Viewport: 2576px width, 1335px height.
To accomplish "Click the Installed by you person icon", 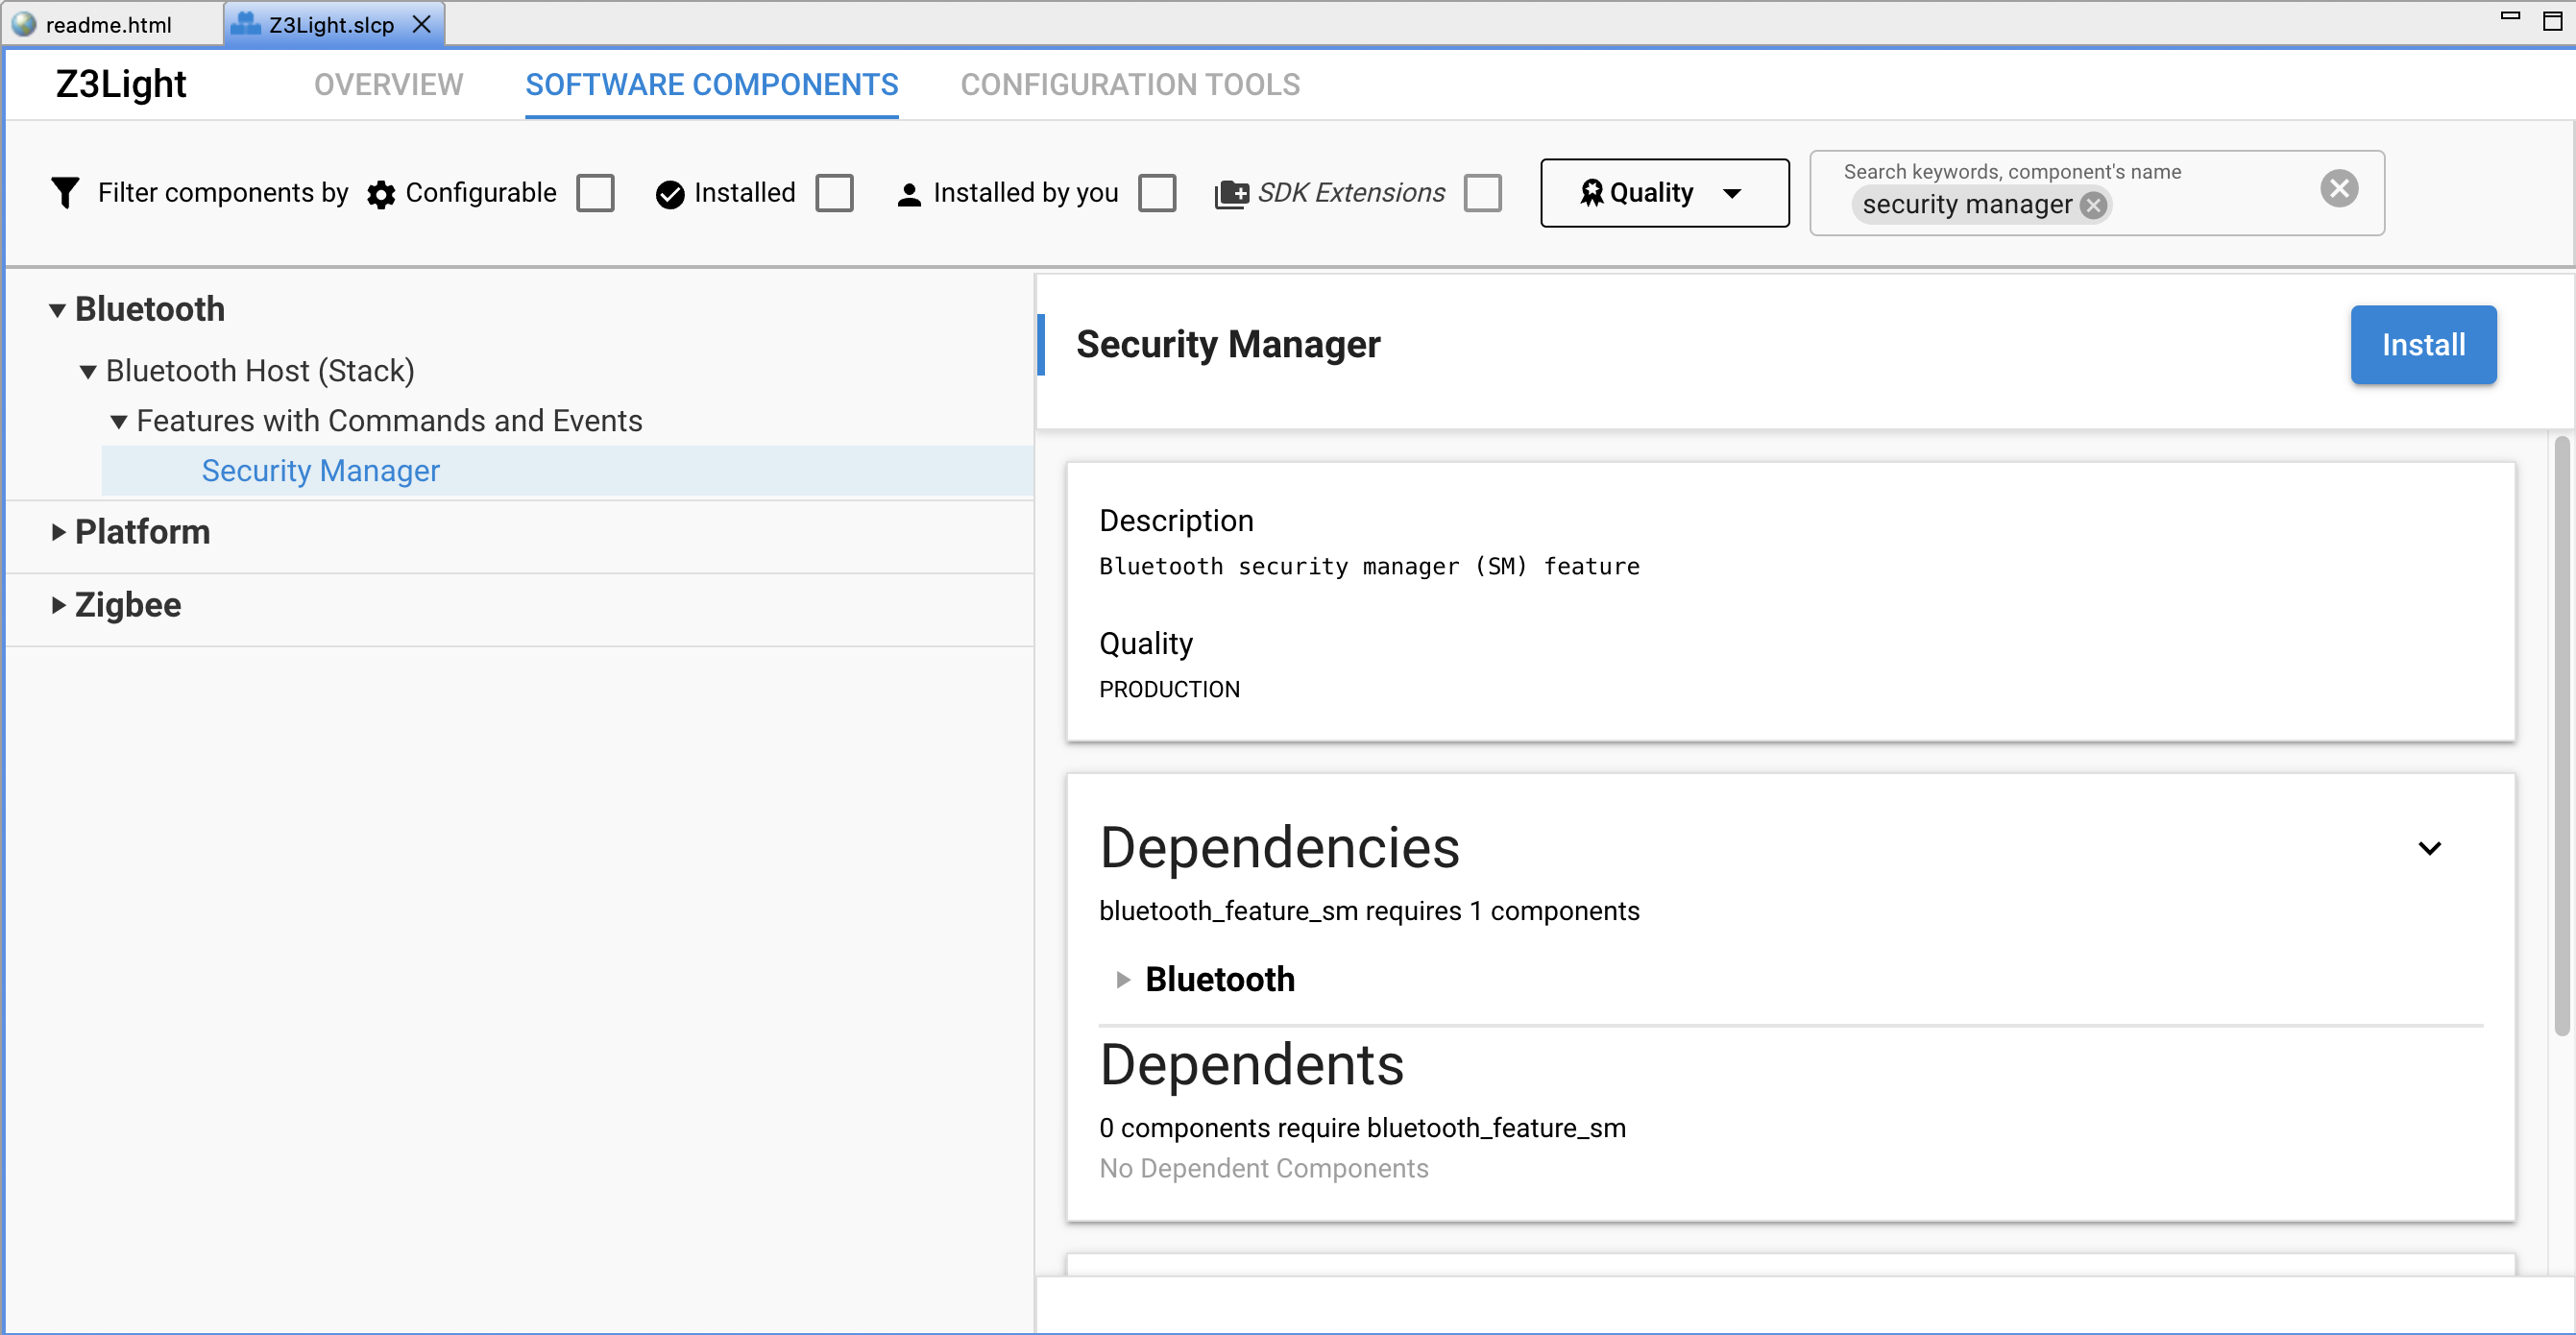I will coord(909,194).
